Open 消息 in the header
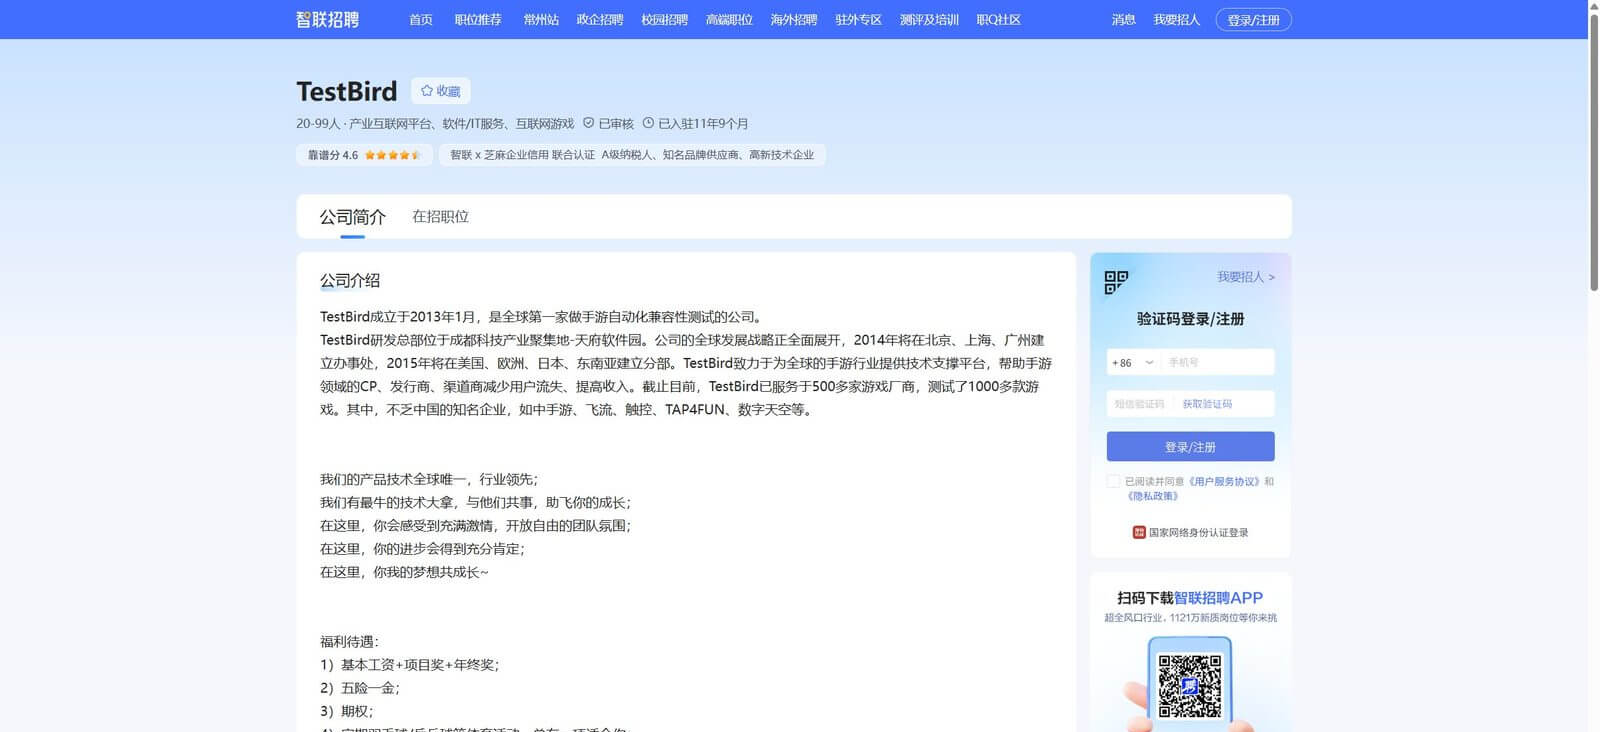1600x732 pixels. tap(1124, 20)
